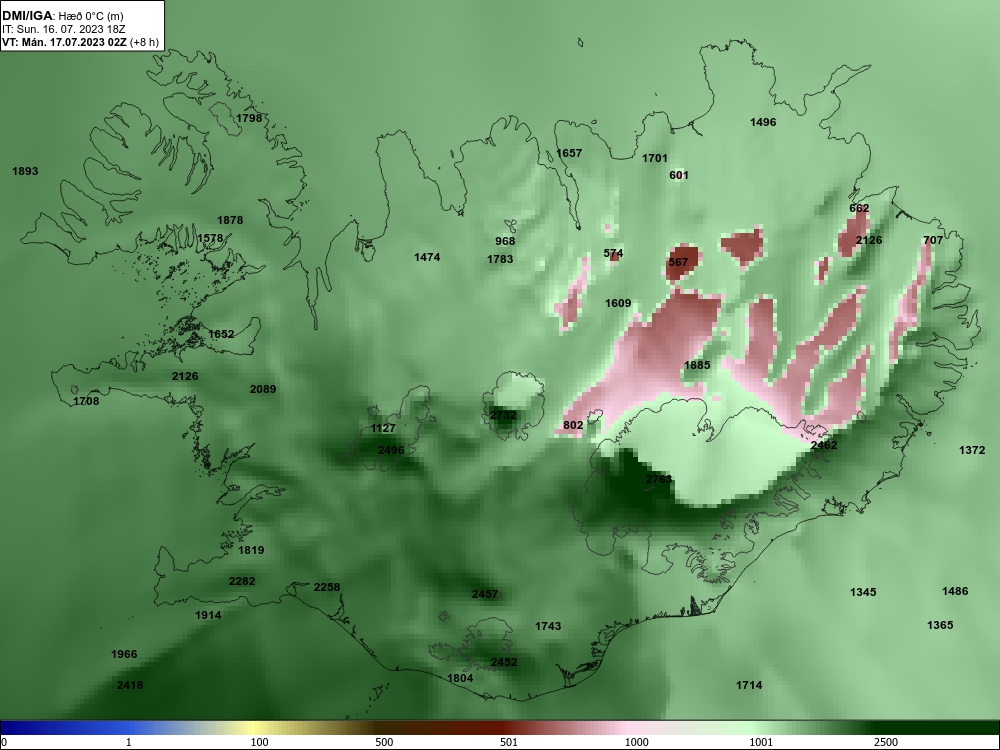The width and height of the screenshot is (1000, 750).
Task: Click the 802 value on the map
Action: pos(573,425)
